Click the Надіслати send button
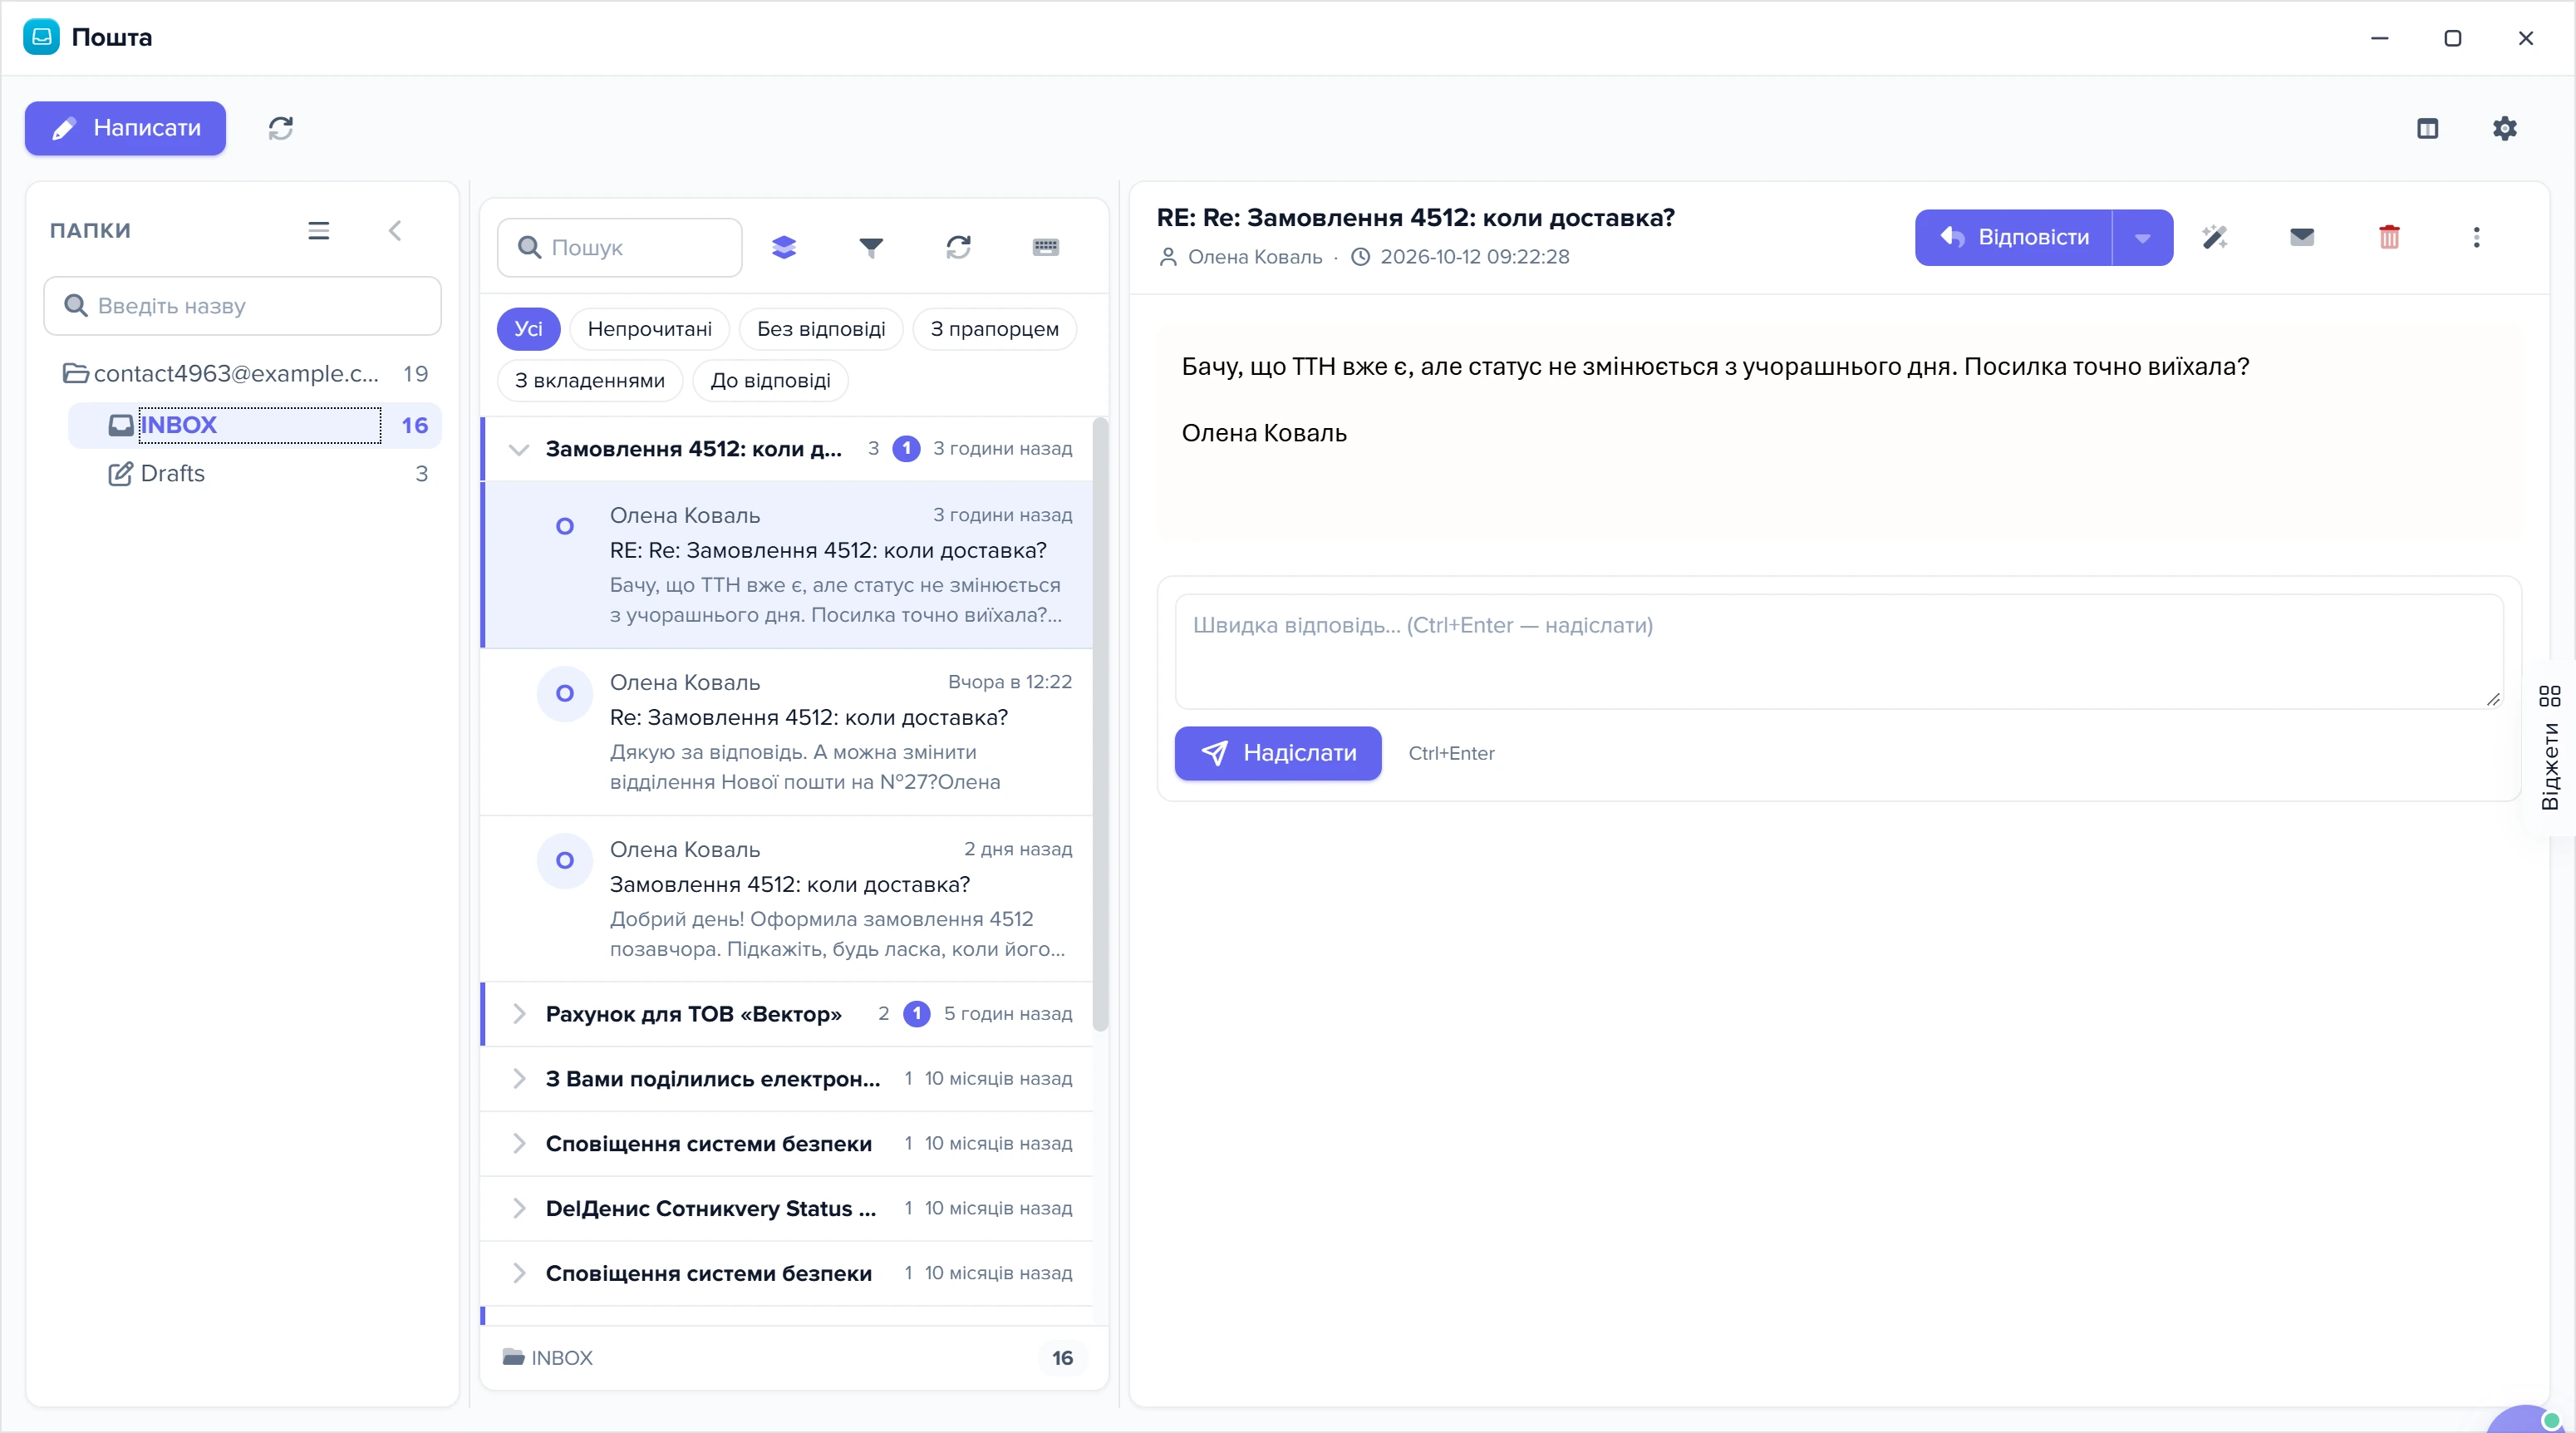This screenshot has height=1433, width=2576. pos(1278,753)
